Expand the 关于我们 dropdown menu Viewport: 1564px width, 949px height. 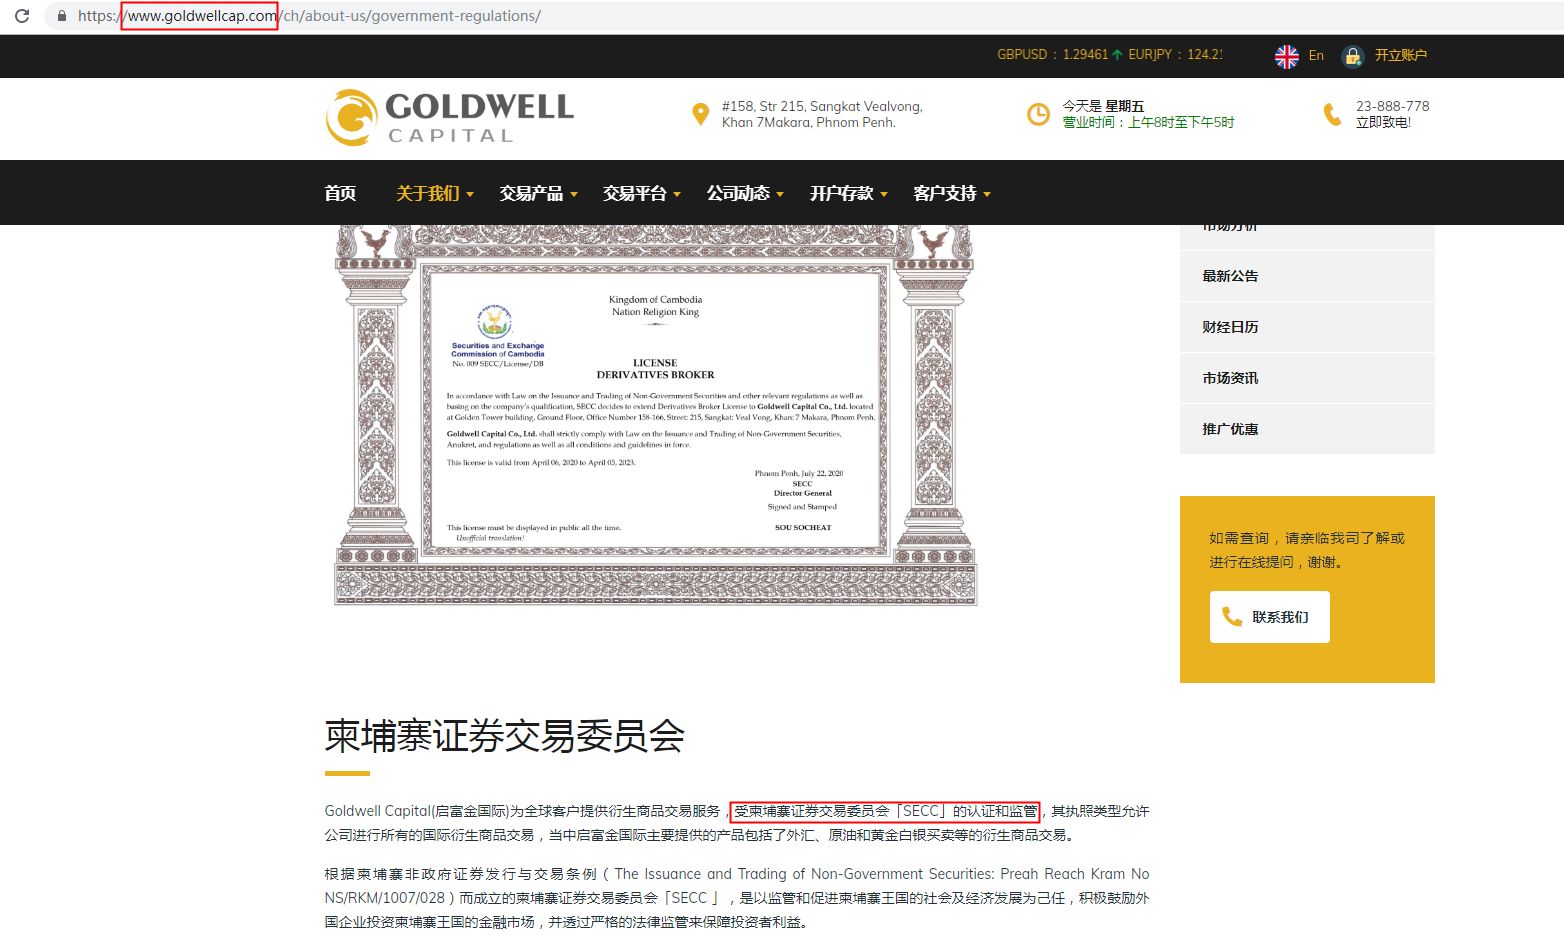point(435,193)
